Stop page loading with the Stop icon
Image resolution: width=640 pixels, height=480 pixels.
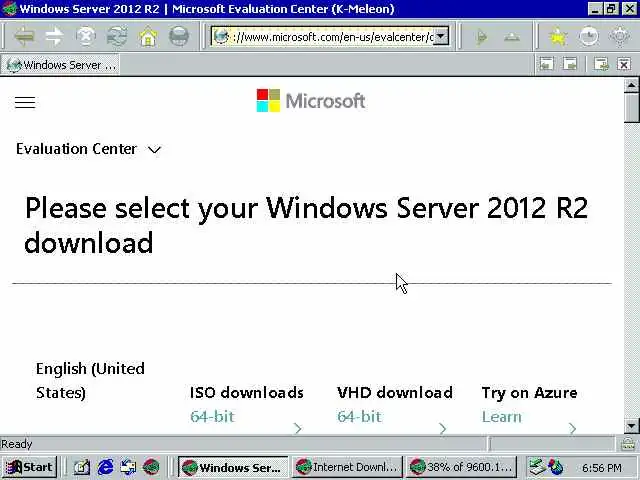click(x=86, y=37)
